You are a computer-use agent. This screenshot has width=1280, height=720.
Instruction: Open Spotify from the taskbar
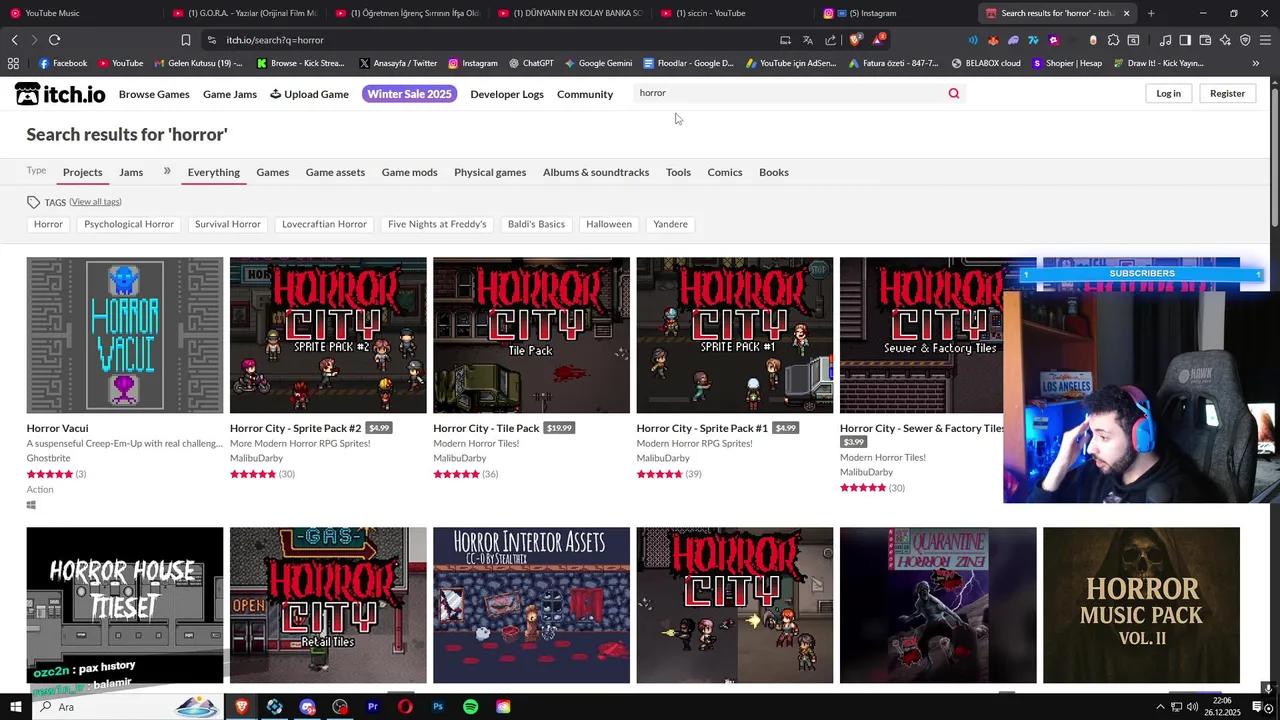click(x=469, y=707)
